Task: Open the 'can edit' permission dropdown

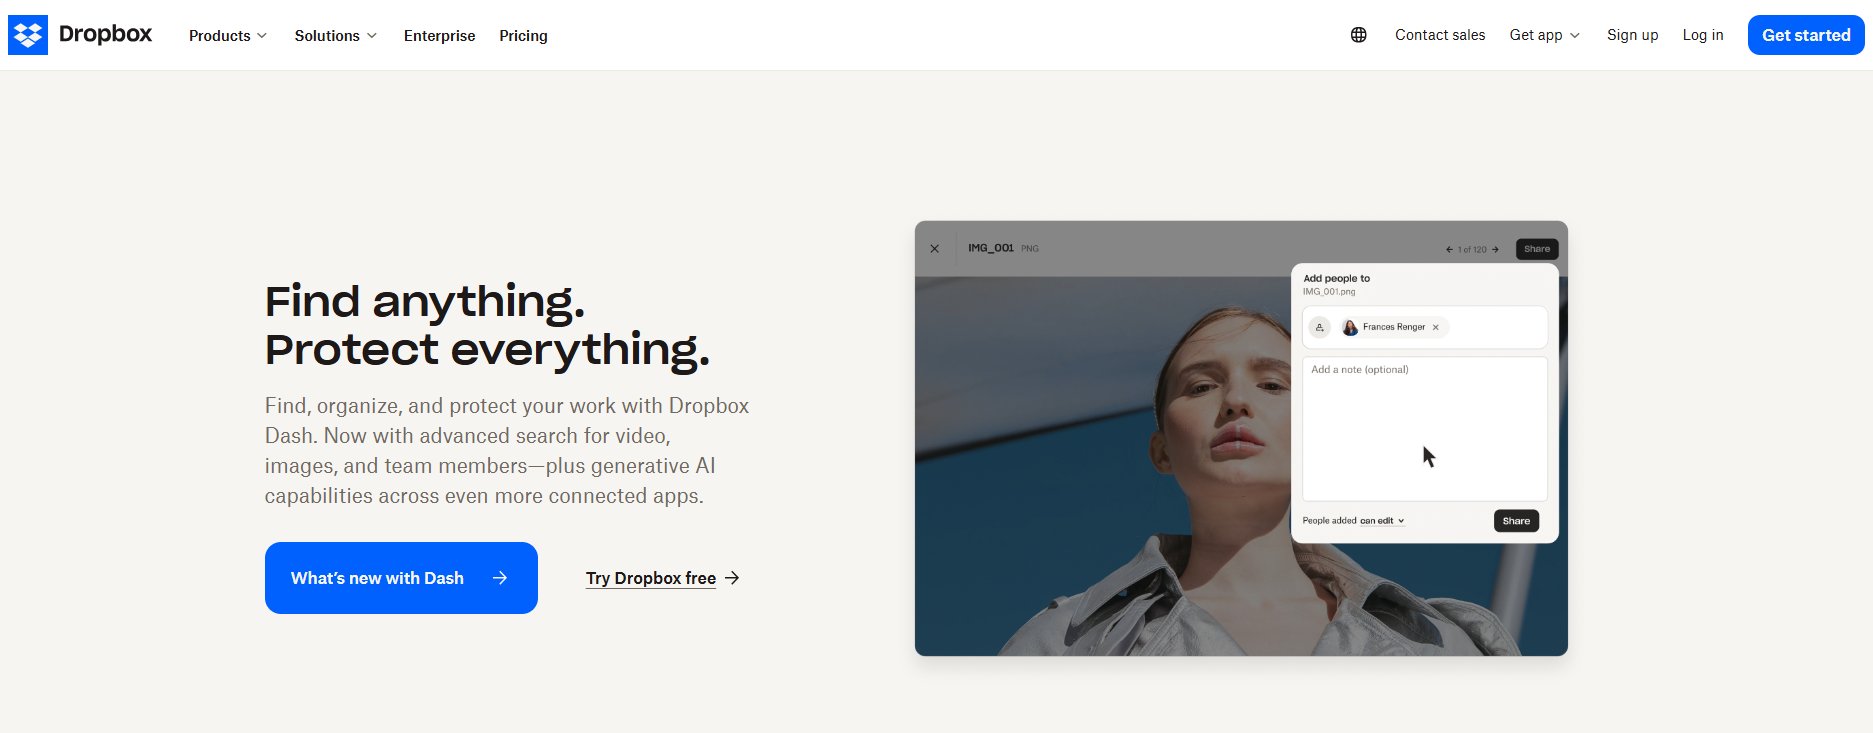Action: [x=1382, y=521]
